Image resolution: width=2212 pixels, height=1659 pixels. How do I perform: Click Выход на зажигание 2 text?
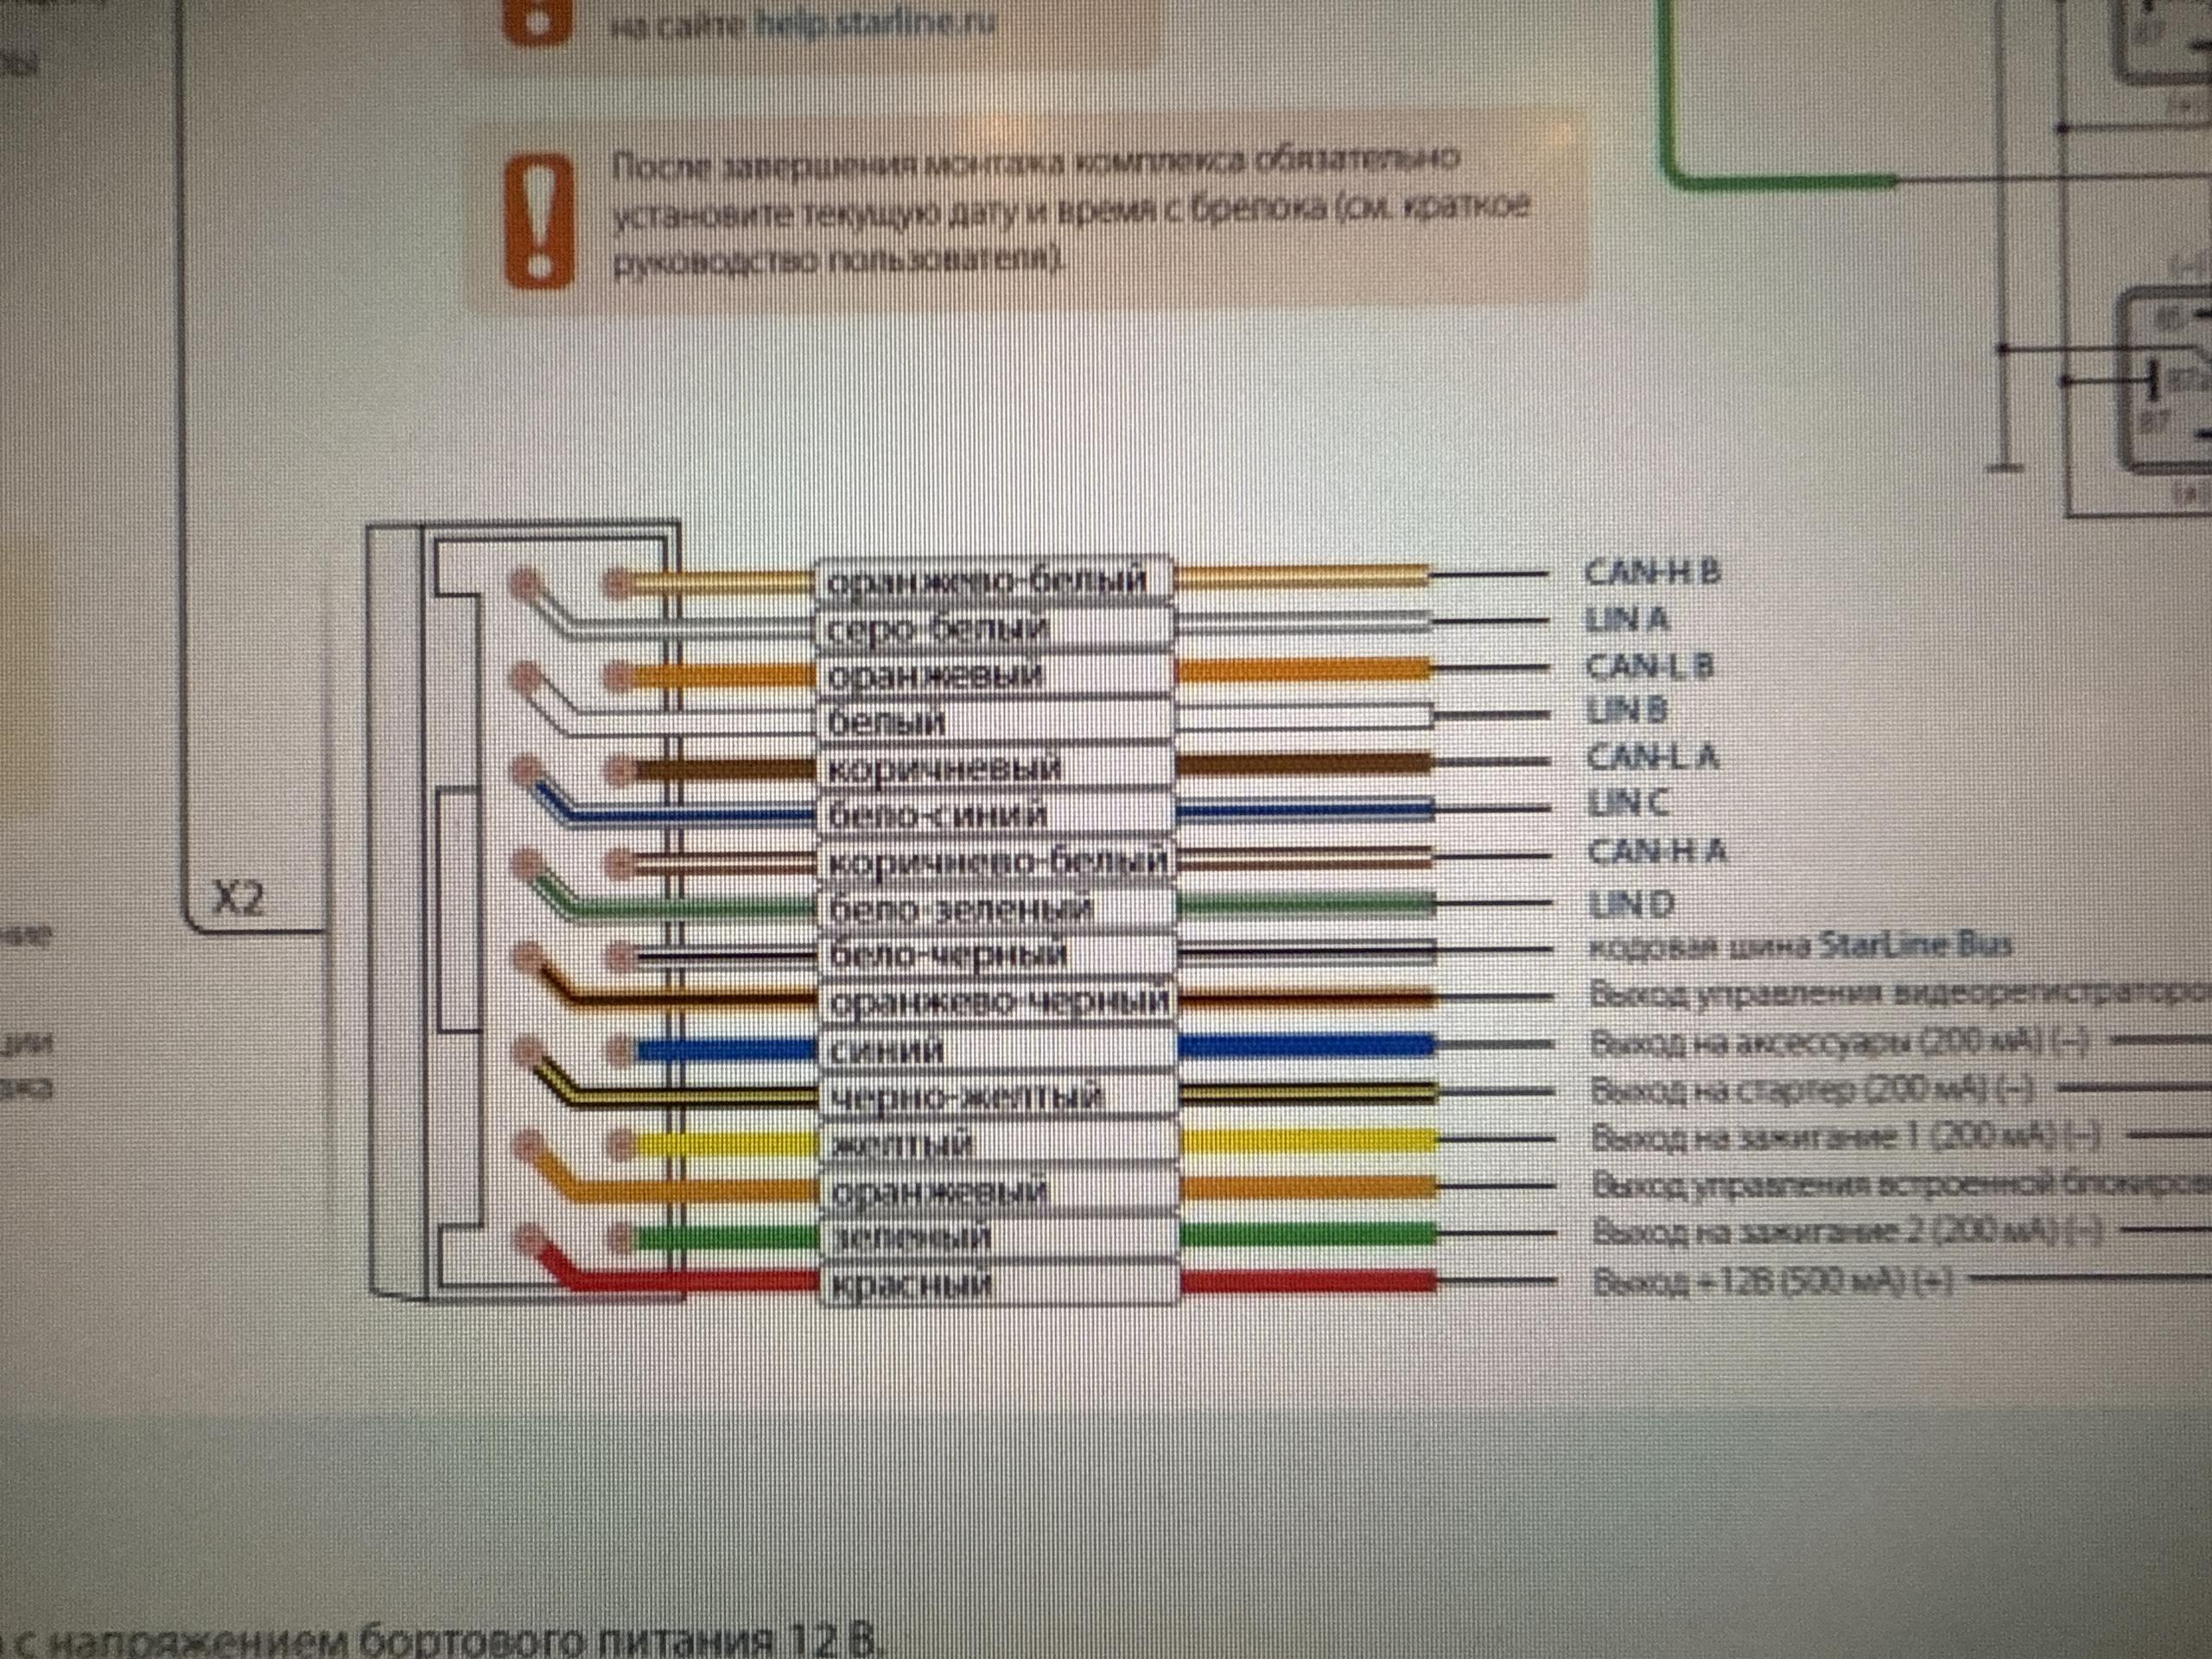coord(1847,1231)
